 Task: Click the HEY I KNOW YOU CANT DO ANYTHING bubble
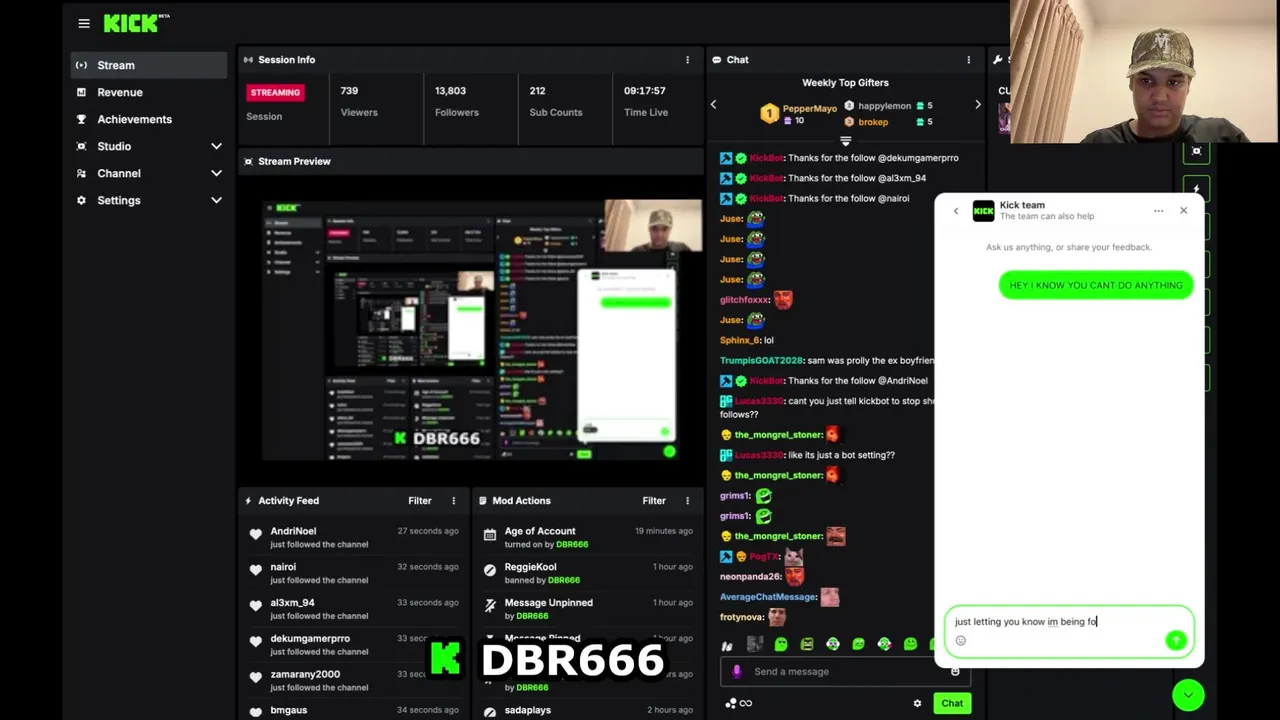(1096, 286)
